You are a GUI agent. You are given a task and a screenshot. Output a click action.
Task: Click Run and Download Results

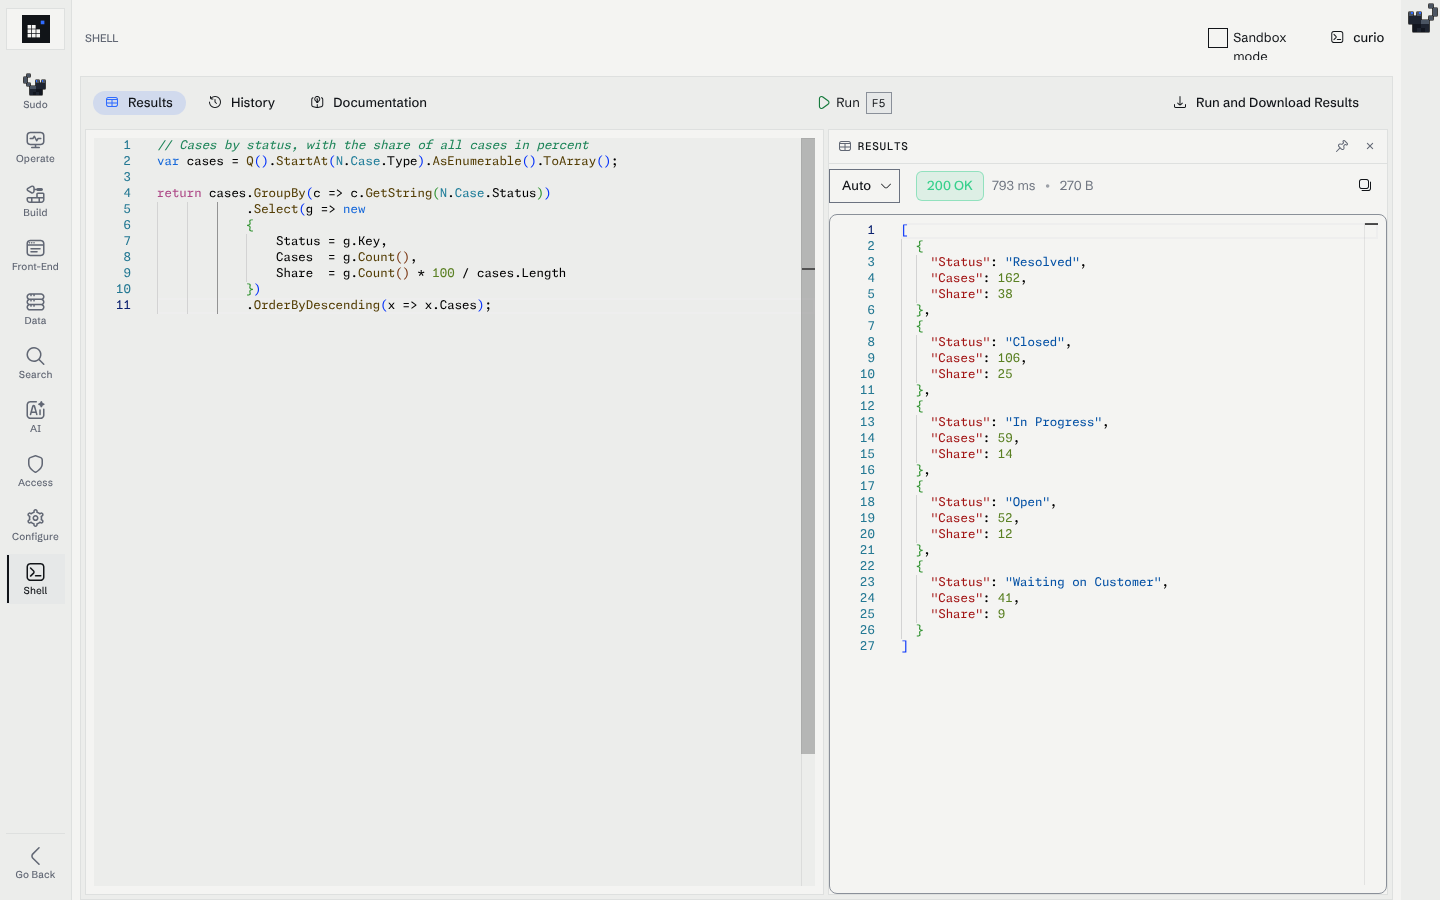(1266, 103)
